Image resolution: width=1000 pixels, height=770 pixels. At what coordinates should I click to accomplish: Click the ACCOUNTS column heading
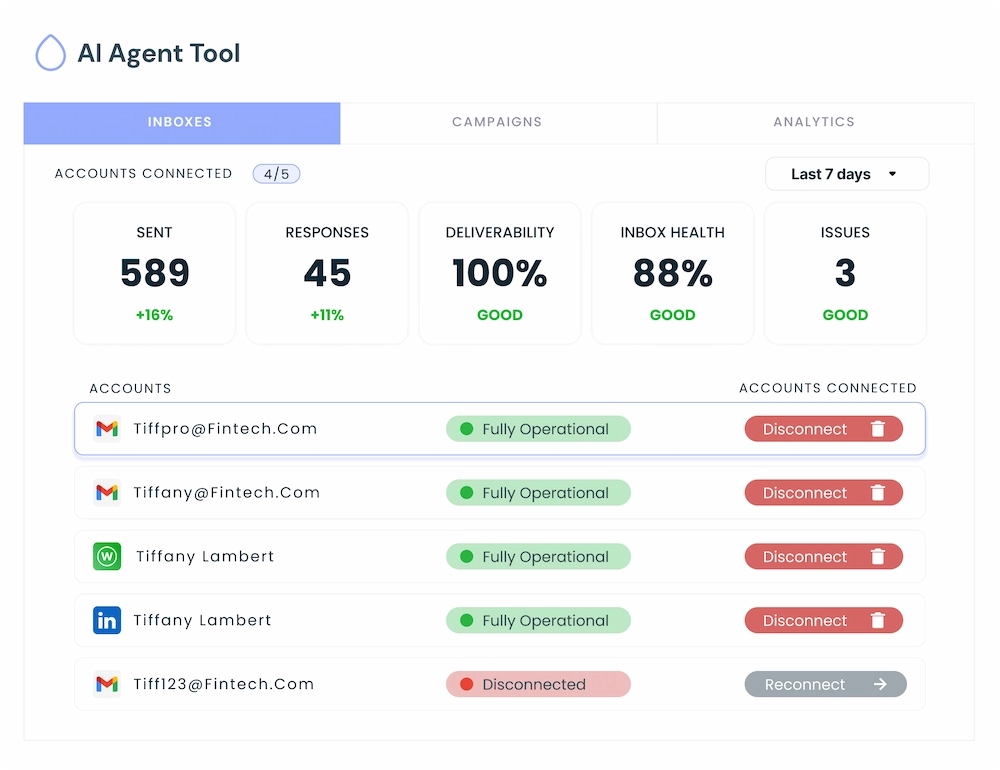point(130,389)
